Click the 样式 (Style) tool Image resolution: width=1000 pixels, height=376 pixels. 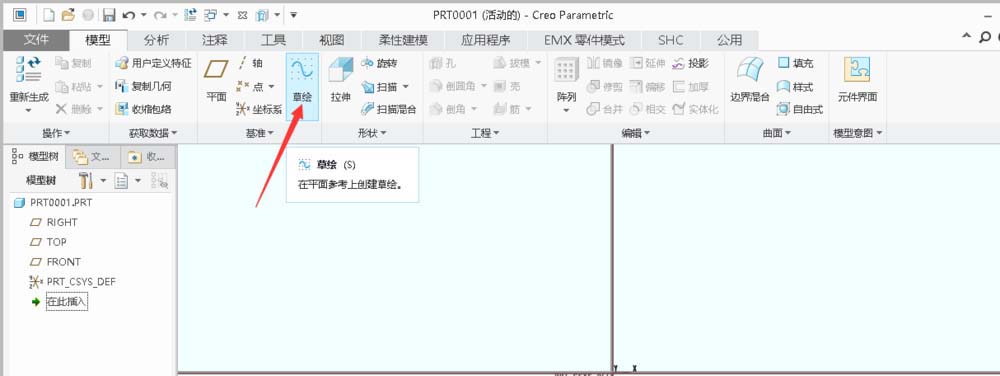pos(795,86)
